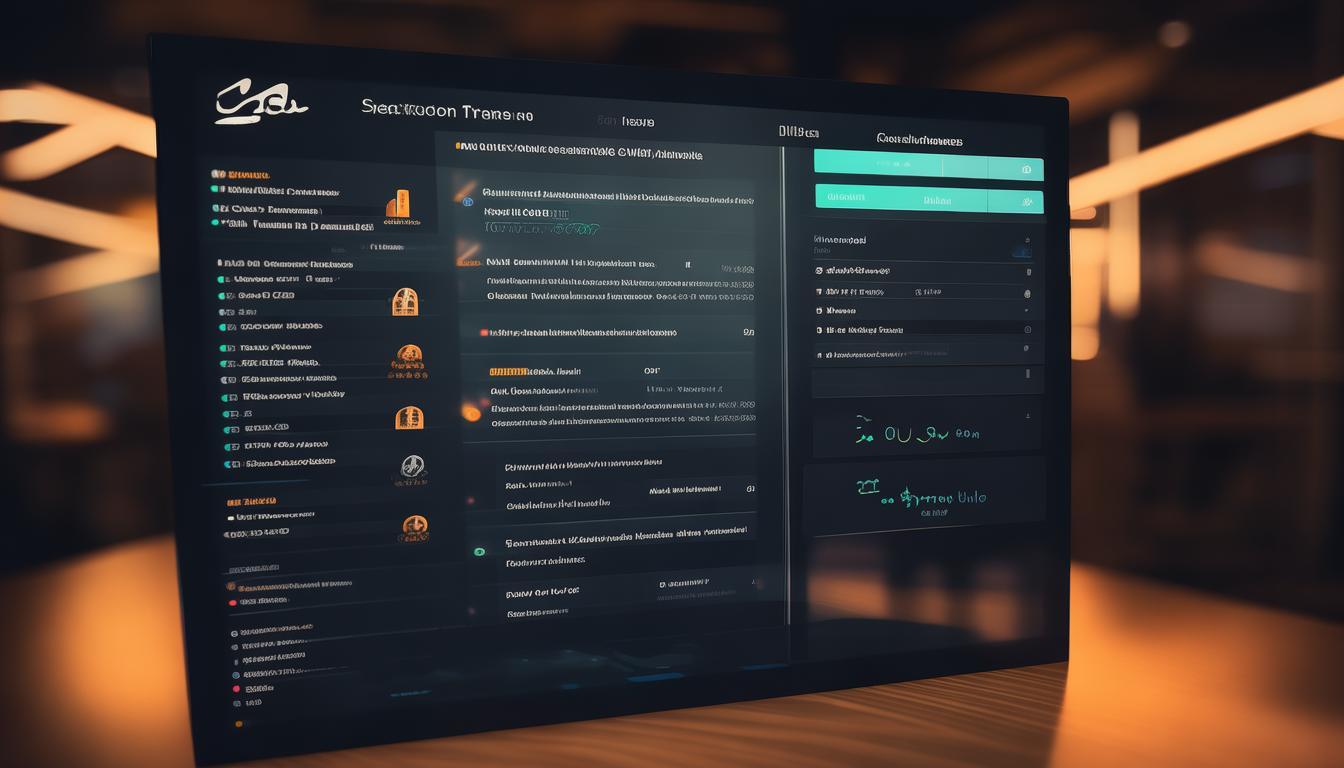
Task: Open the grey circular emblem icon in sidebar
Action: tap(412, 467)
